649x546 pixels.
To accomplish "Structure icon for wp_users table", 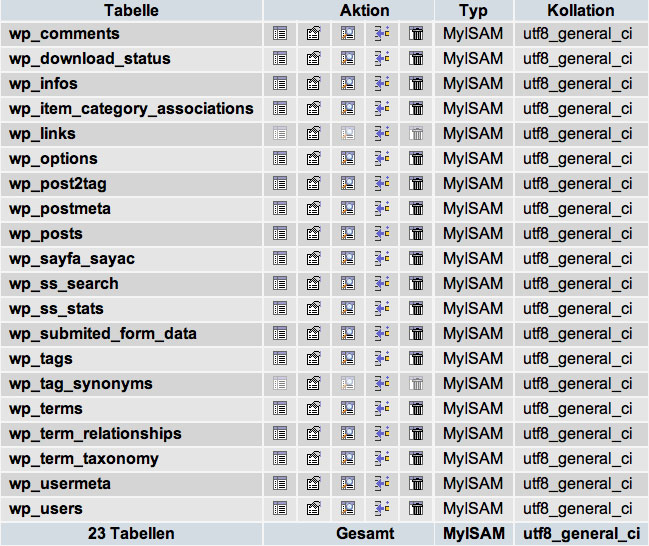I will [314, 508].
